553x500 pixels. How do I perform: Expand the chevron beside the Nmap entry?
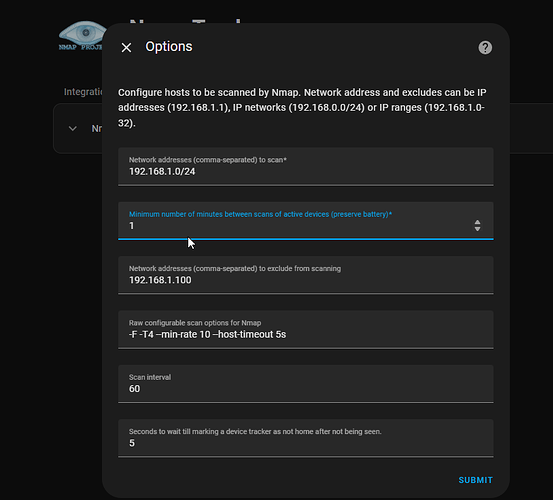tap(73, 128)
